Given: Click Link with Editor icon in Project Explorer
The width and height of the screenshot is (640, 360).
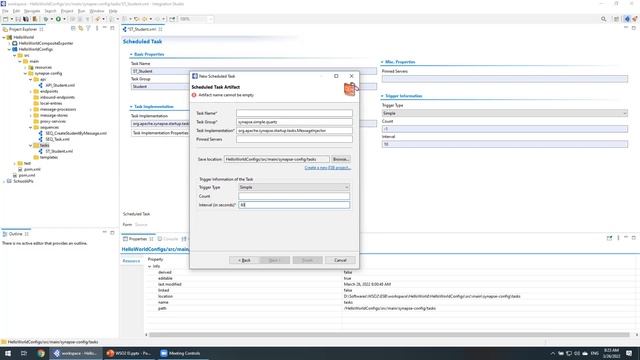Looking at the screenshot, I should point(80,29).
